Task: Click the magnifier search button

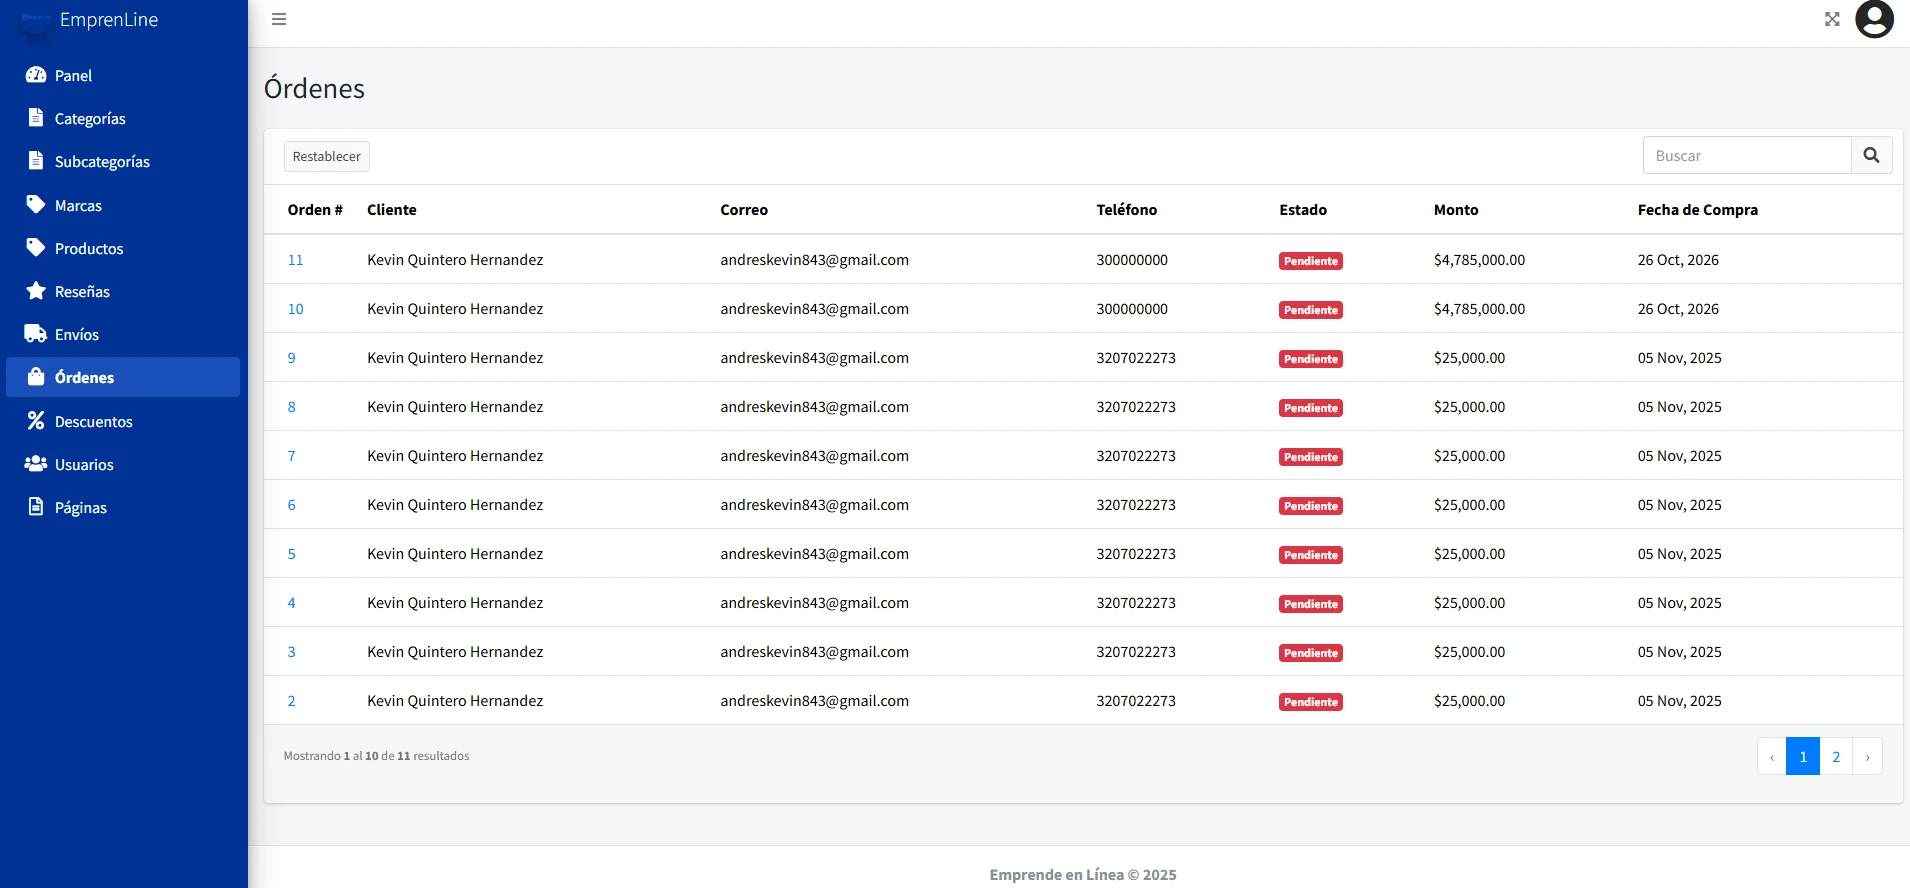Action: (1871, 155)
